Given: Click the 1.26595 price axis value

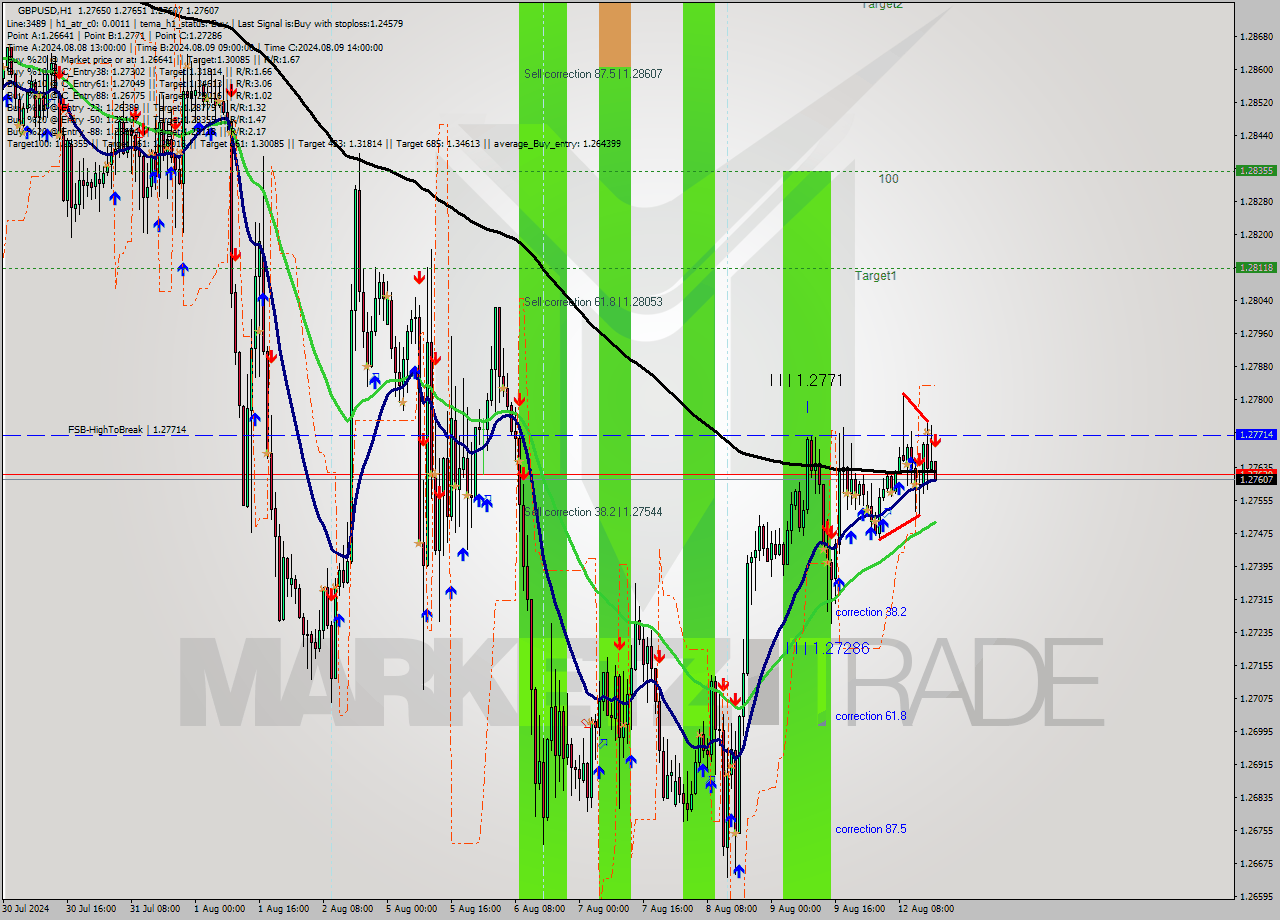Looking at the screenshot, I should click(1255, 897).
